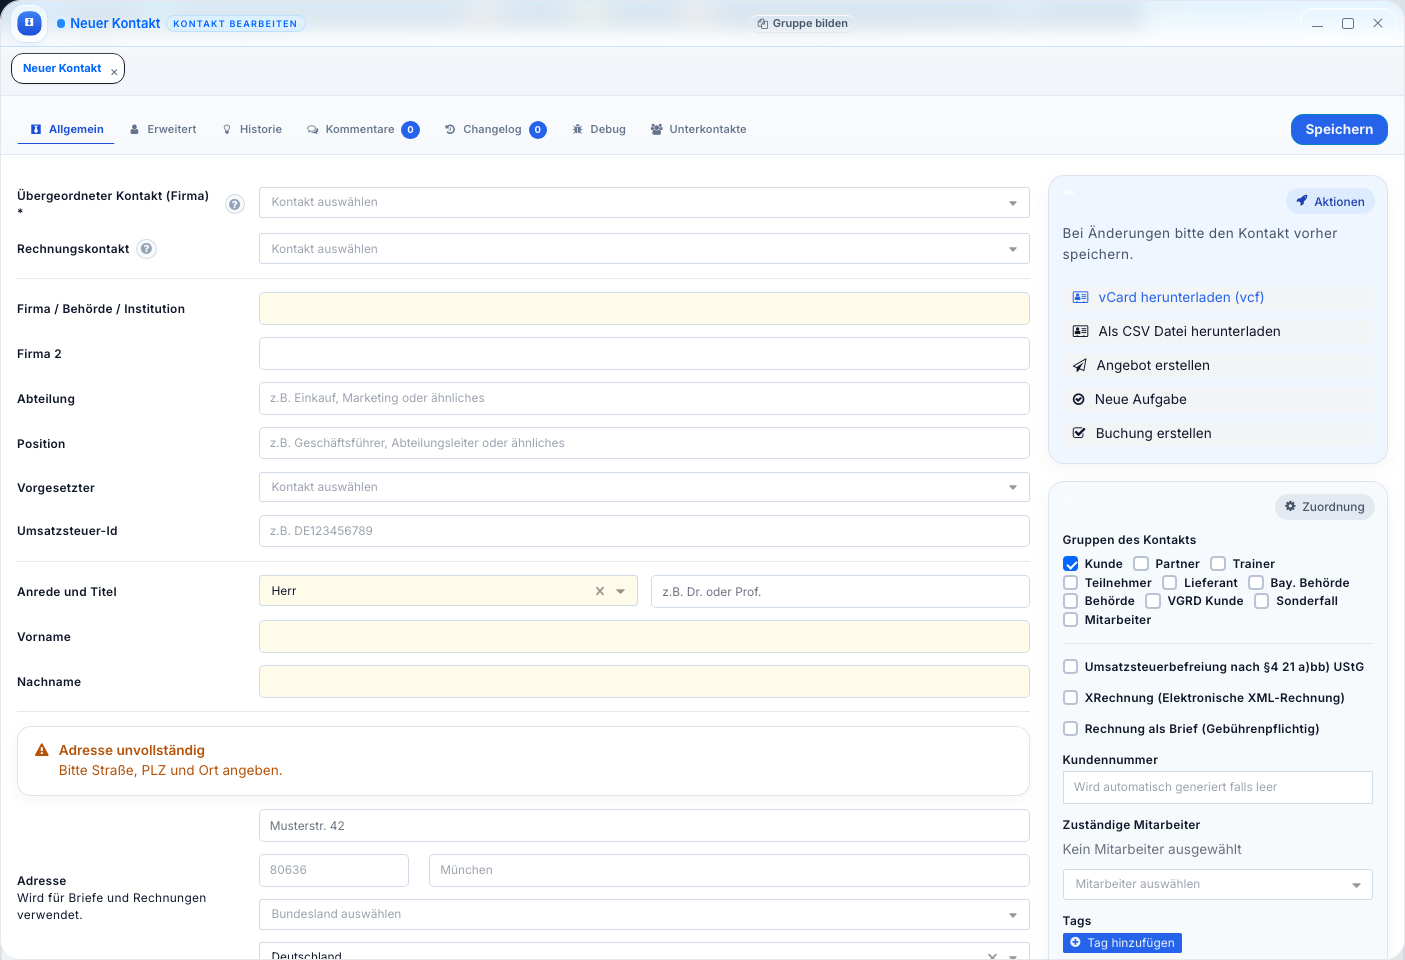Click the Tag hinzufügen button
The width and height of the screenshot is (1405, 960).
pyautogui.click(x=1122, y=943)
